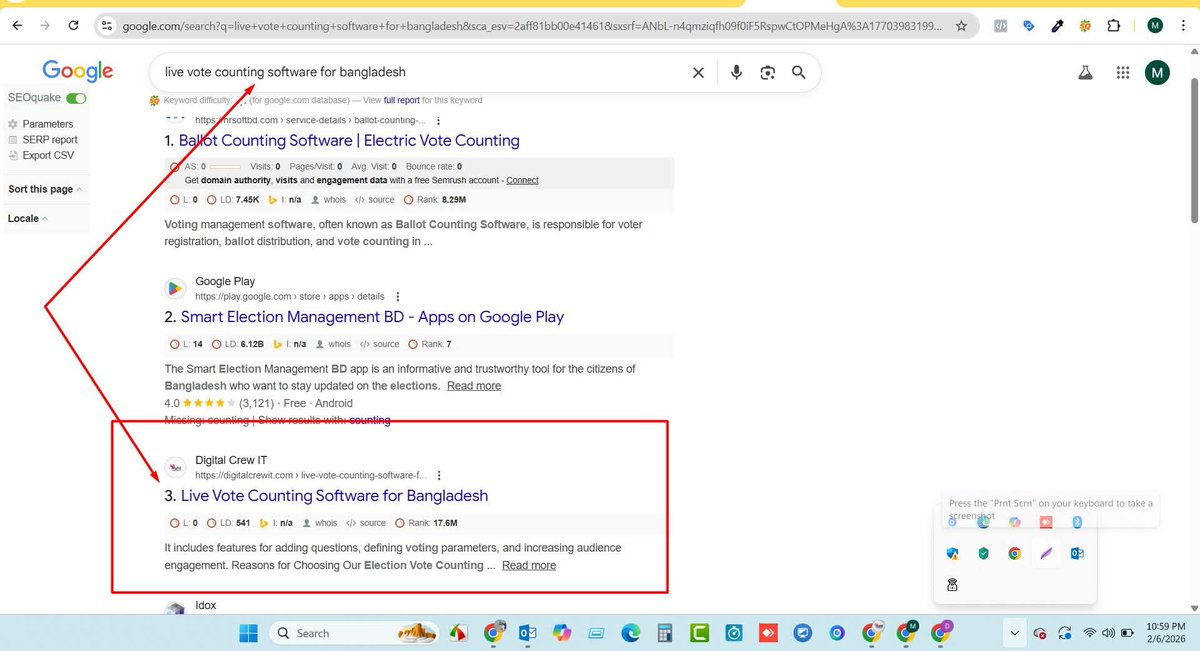
Task: Open Google account avatar on page
Action: pyautogui.click(x=1157, y=72)
